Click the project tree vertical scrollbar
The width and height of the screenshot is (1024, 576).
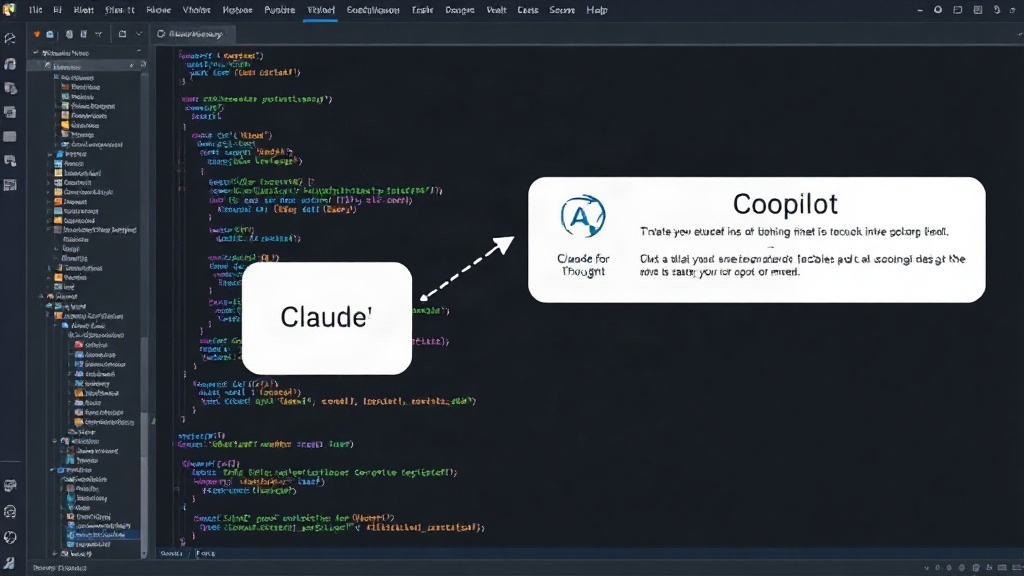(x=145, y=313)
